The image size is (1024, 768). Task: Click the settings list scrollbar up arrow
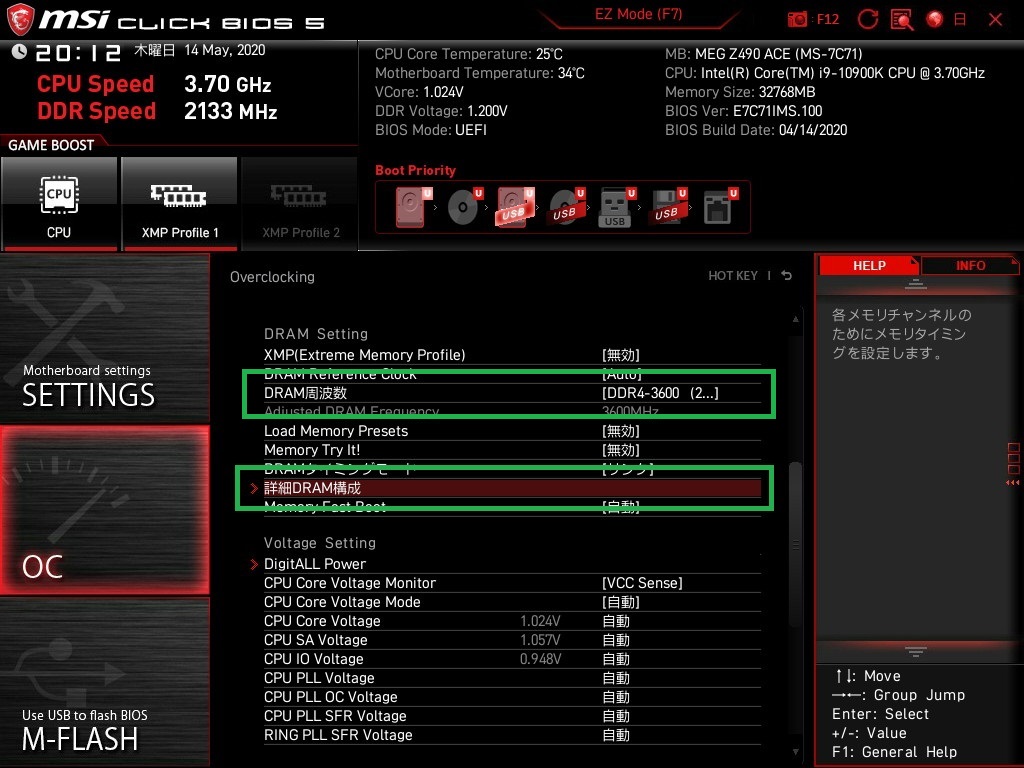tap(795, 319)
